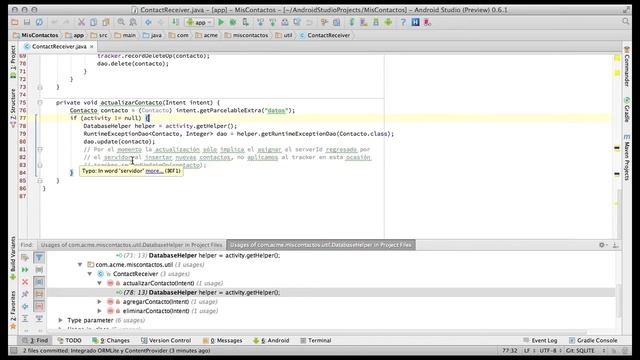Expand eliminarContacto(Intent) node
This screenshot has height=360, width=640.
[x=100, y=311]
